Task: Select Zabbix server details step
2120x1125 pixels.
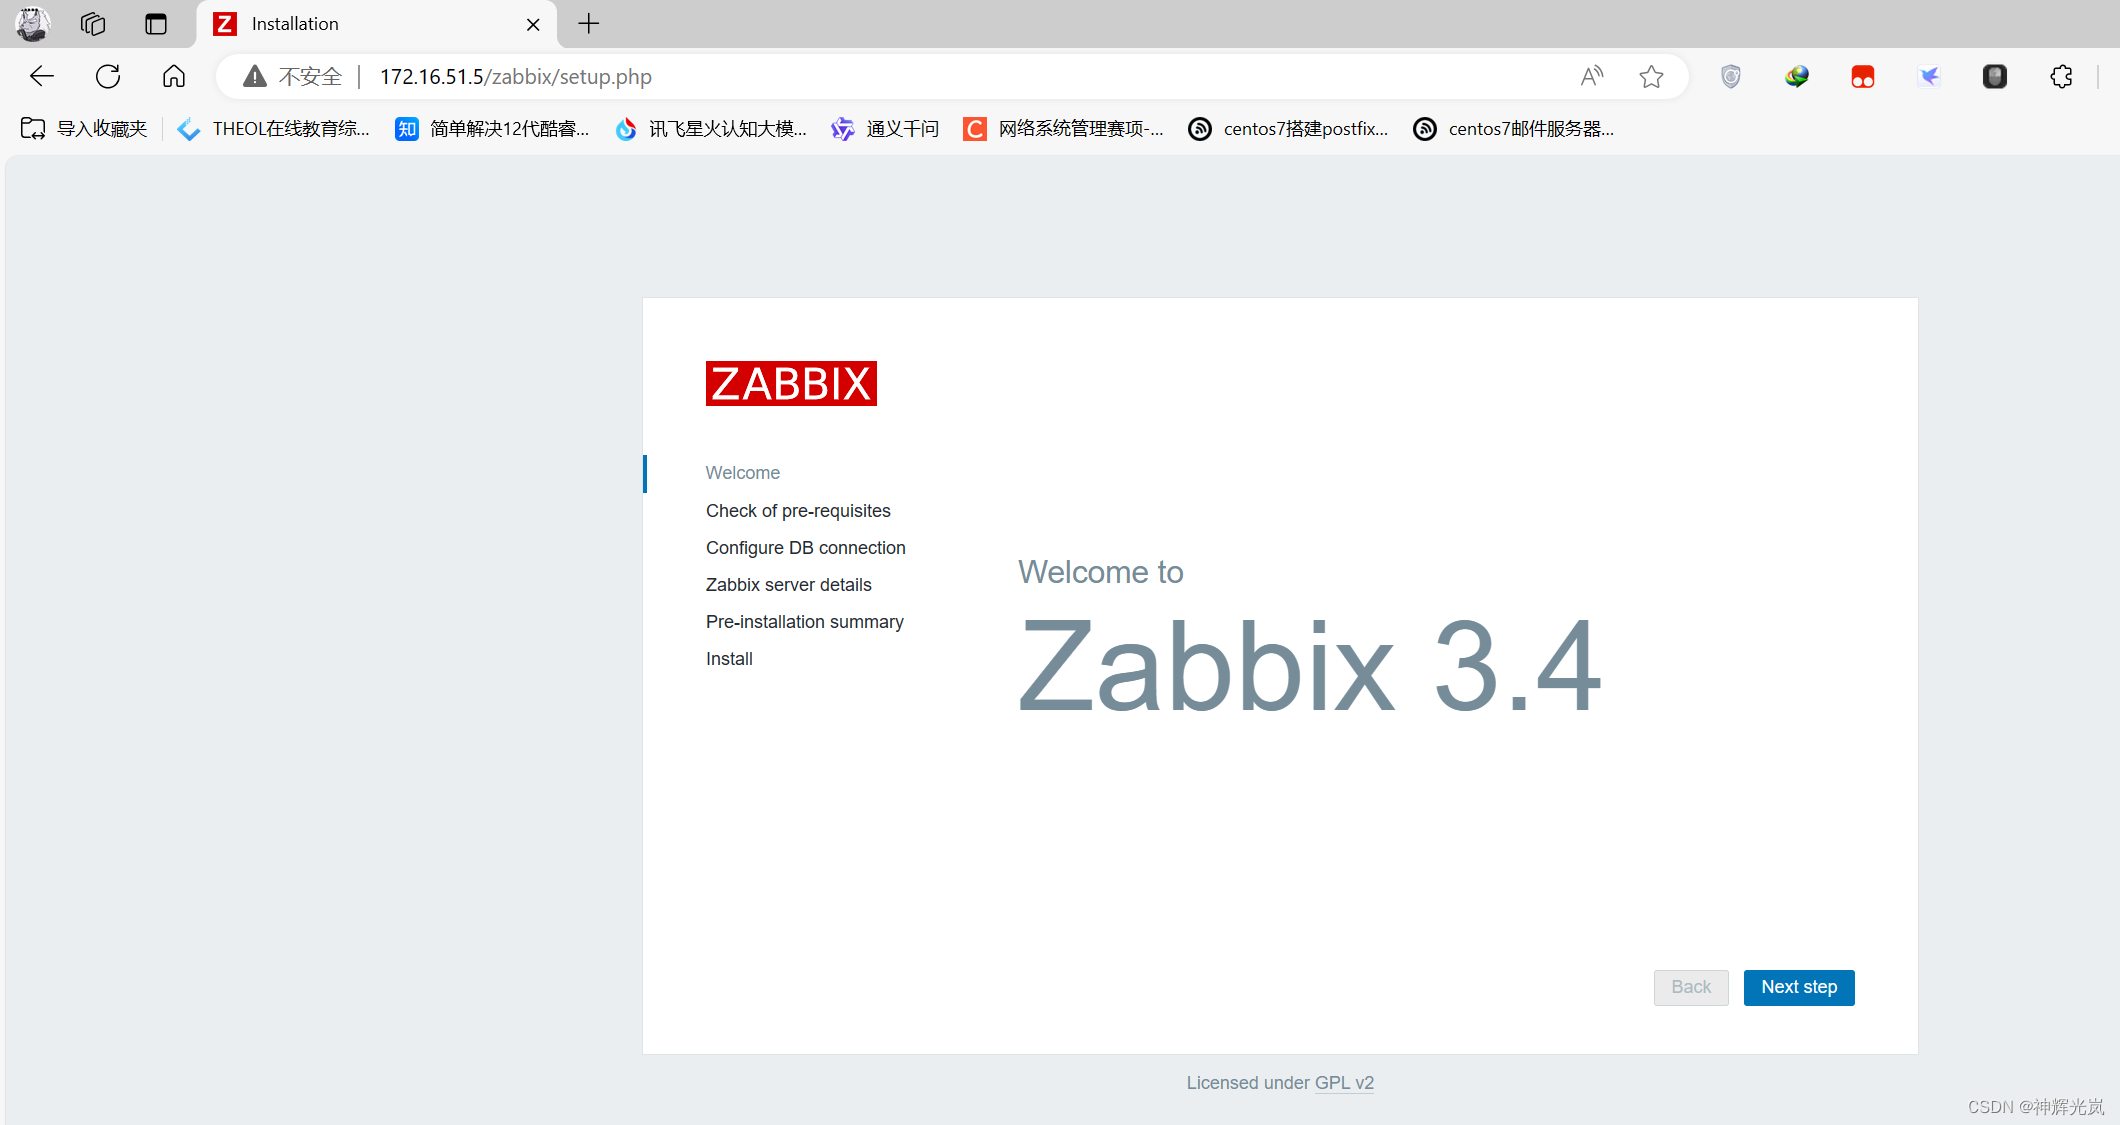Action: pyautogui.click(x=789, y=585)
